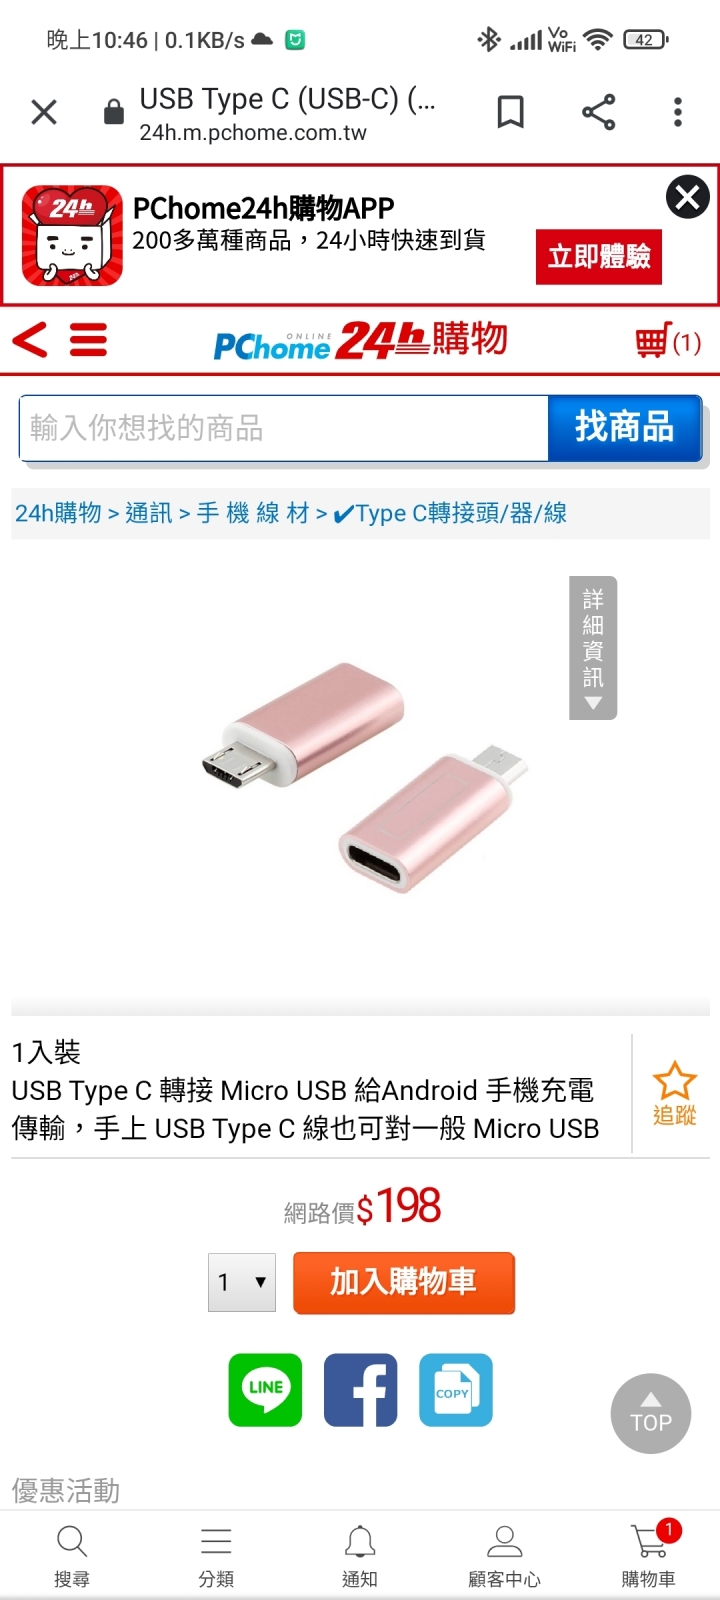
Task: Click the 找商品 search button
Action: (625, 428)
